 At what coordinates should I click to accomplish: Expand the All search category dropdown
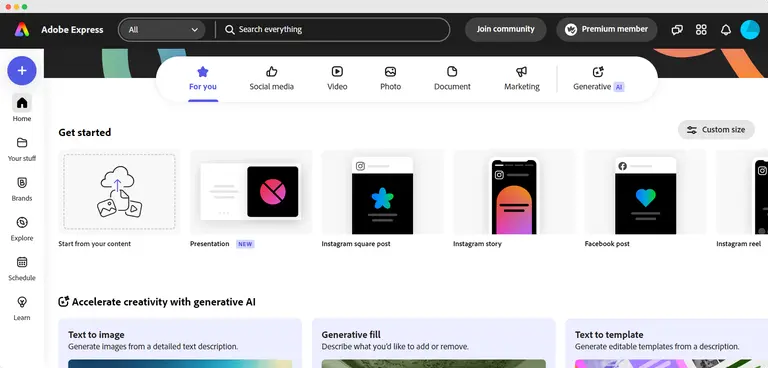[x=162, y=29]
